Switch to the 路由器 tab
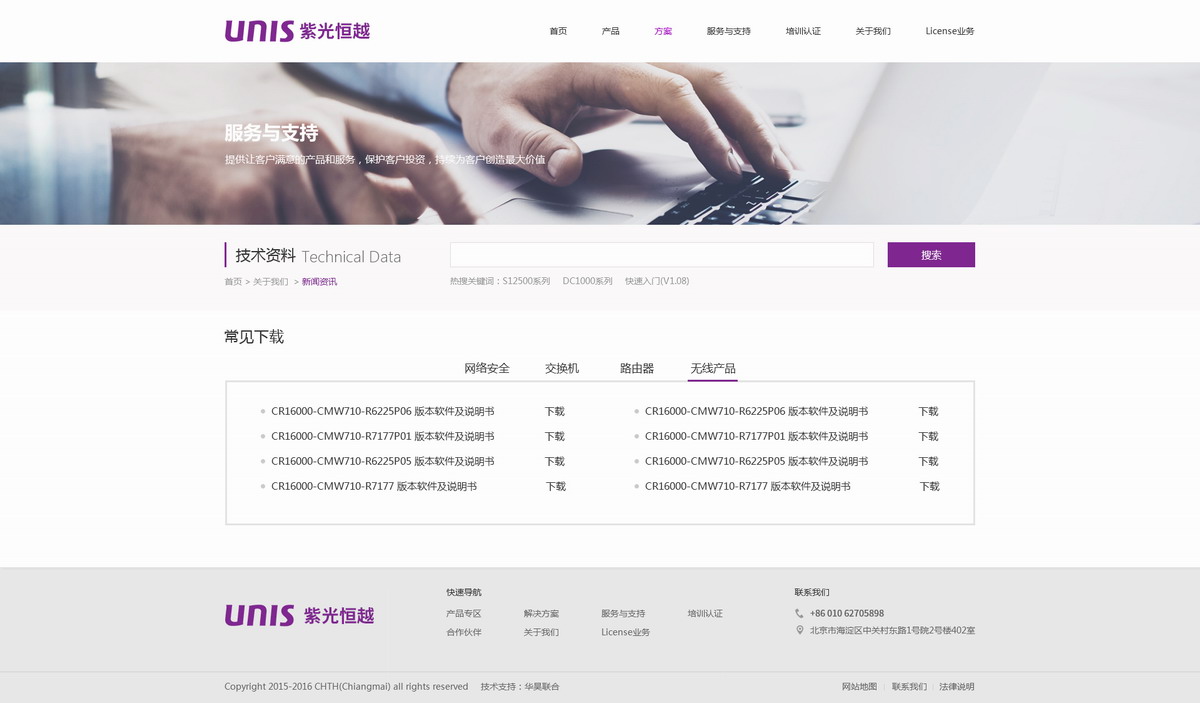This screenshot has height=703, width=1200. click(x=637, y=368)
